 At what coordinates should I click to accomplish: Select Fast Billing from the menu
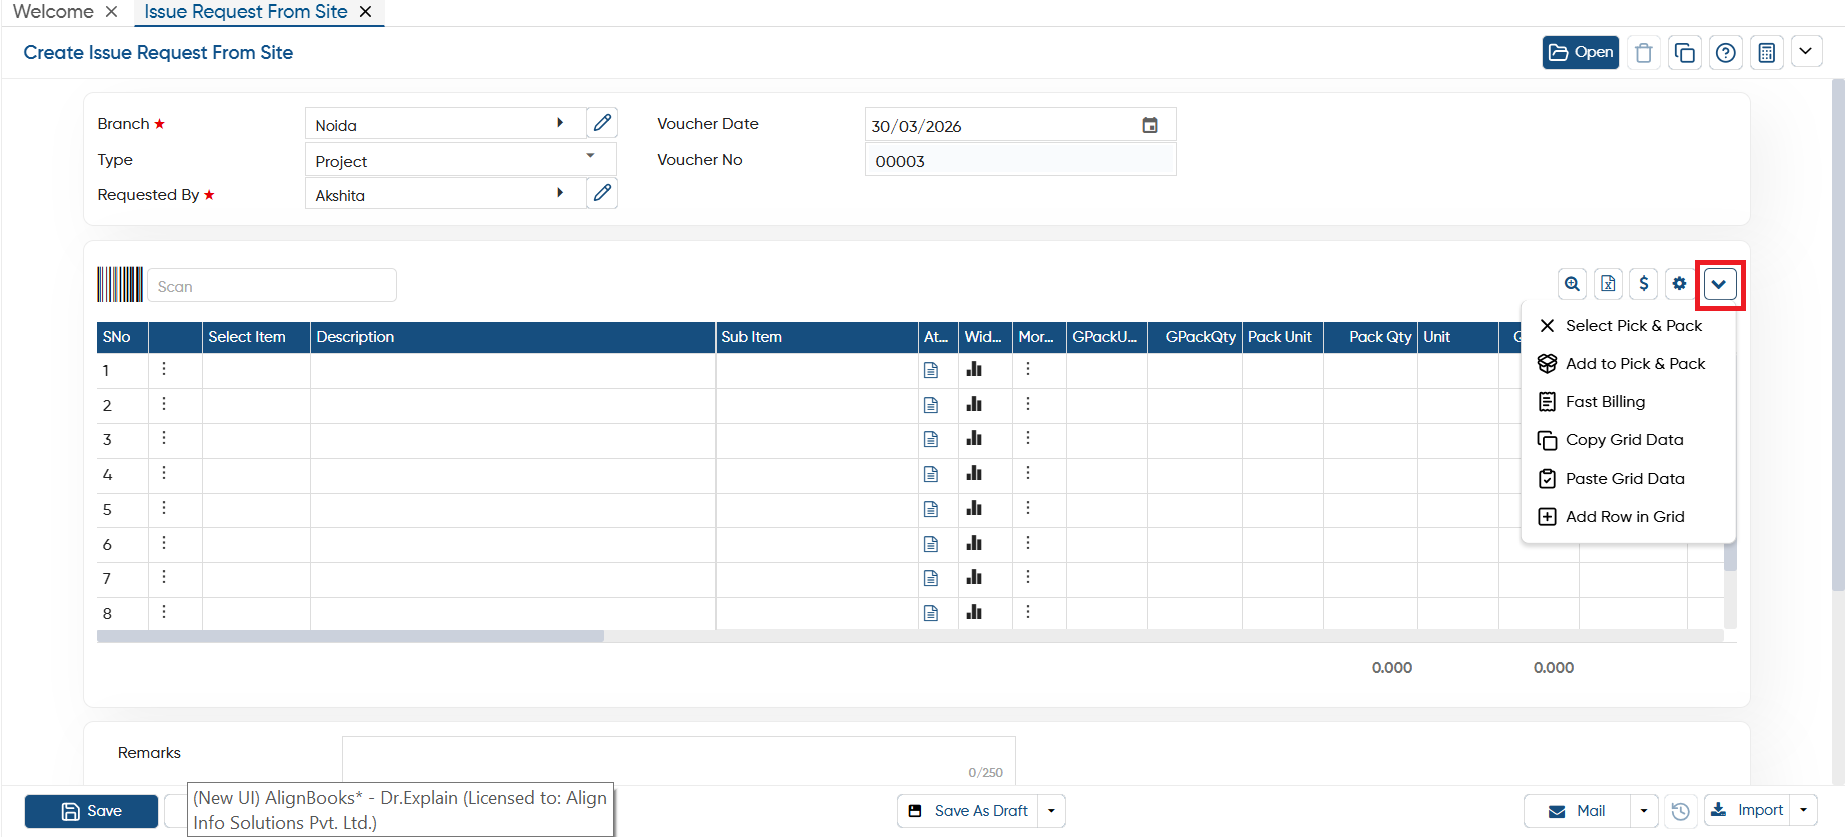click(1628, 402)
